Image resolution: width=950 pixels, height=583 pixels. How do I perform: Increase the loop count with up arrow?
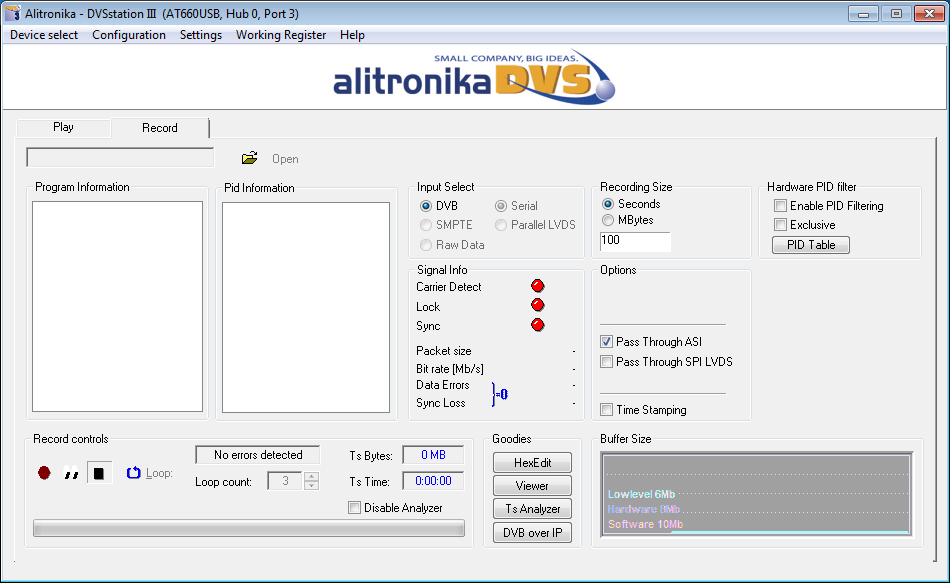pos(311,476)
